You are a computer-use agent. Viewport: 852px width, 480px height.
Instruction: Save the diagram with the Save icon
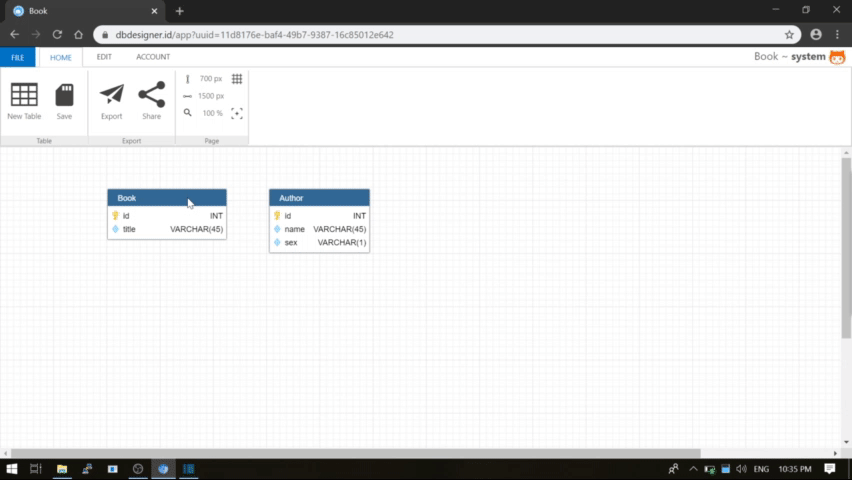(64, 96)
